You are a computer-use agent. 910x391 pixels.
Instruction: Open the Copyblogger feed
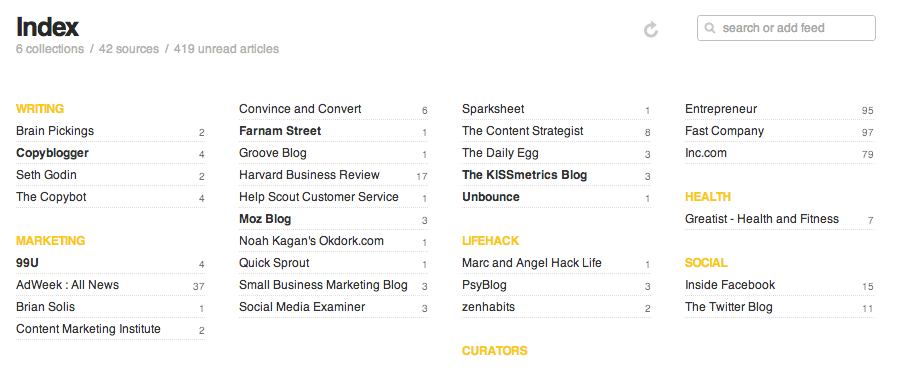[x=110, y=153]
